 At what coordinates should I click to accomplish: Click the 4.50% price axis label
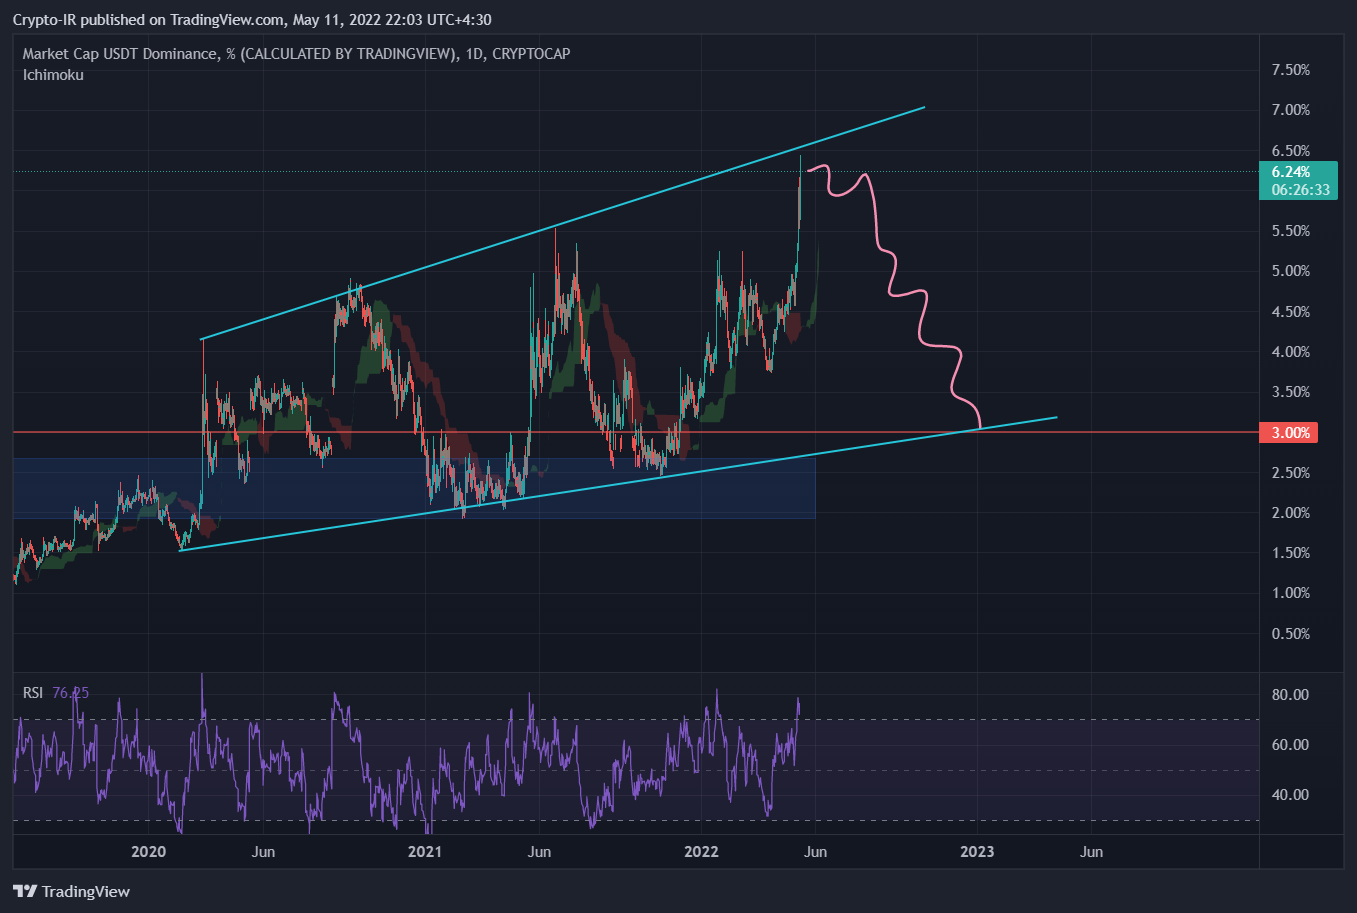pyautogui.click(x=1290, y=312)
